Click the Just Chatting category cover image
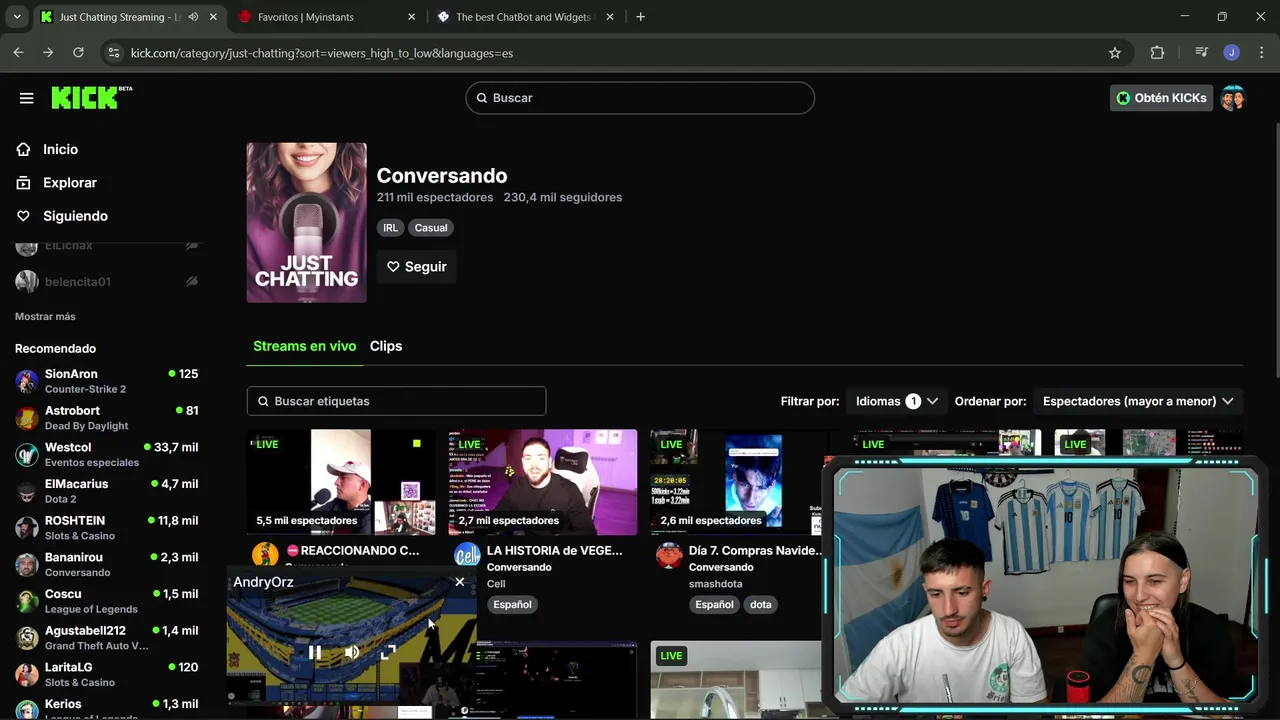The height and width of the screenshot is (720, 1280). pyautogui.click(x=307, y=222)
